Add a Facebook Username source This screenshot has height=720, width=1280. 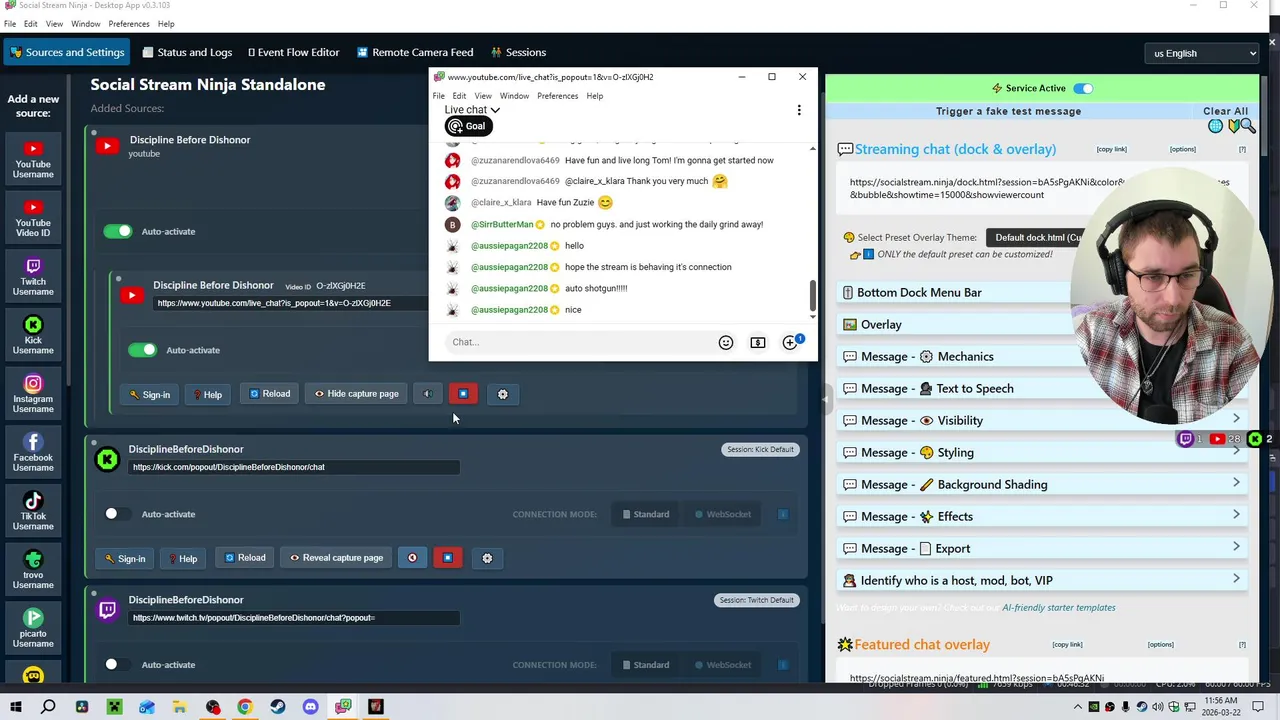33,453
